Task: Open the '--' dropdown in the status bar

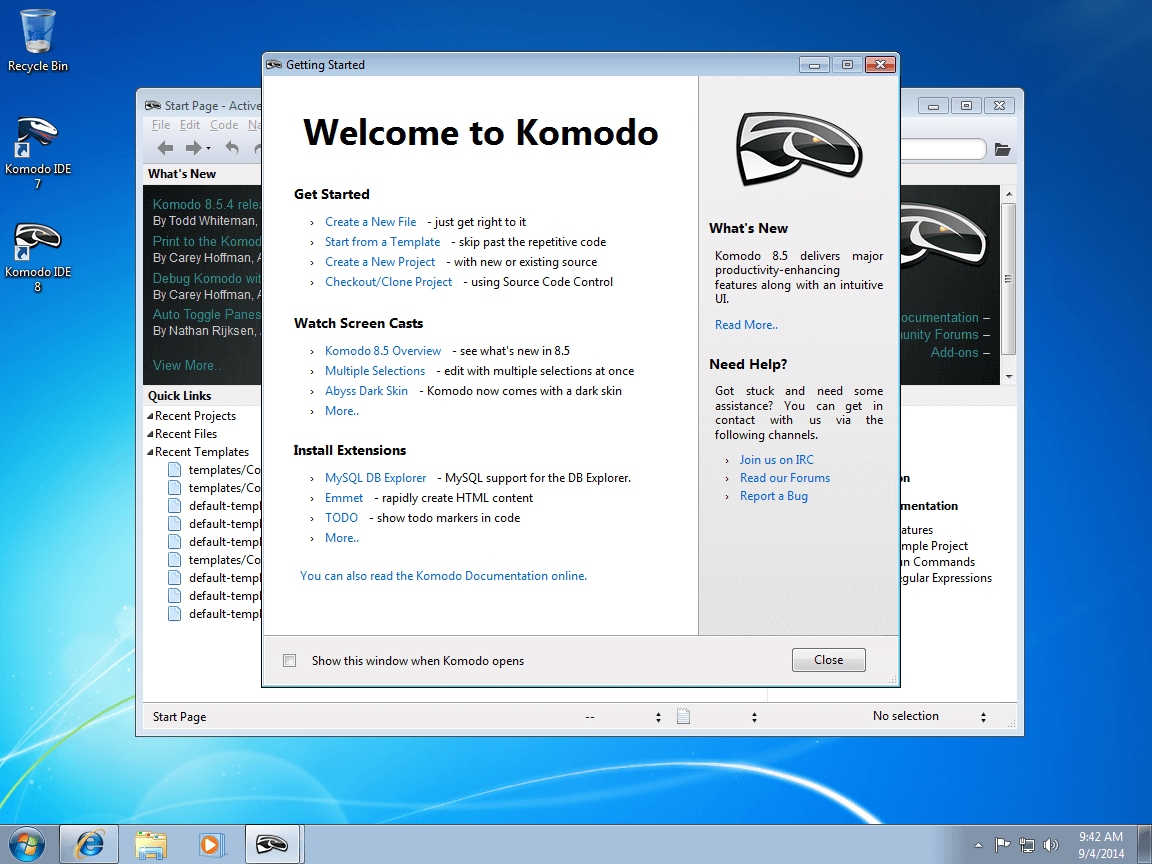Action: point(658,717)
